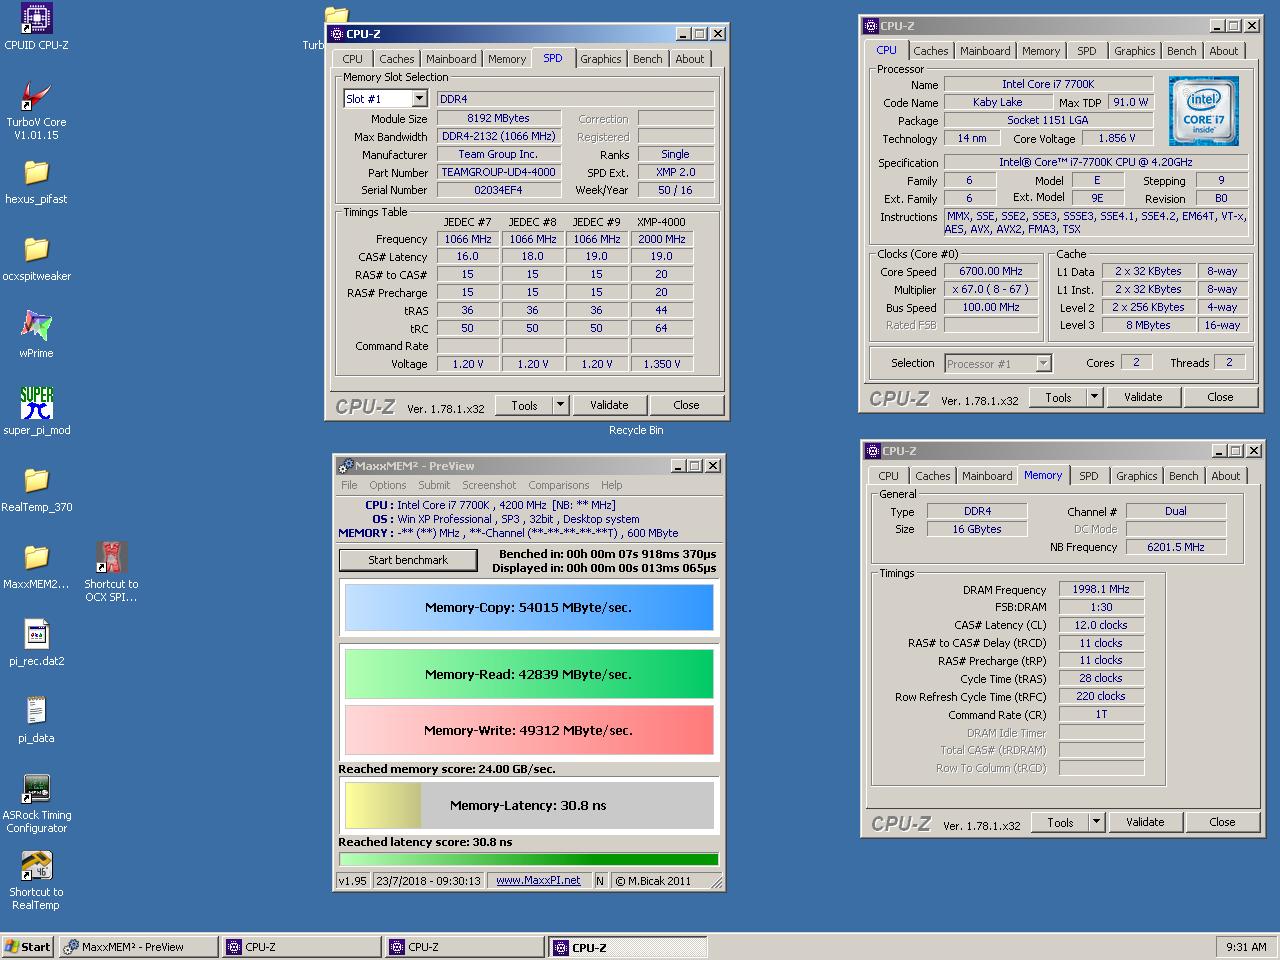Click Validate in the SPD window

click(609, 405)
